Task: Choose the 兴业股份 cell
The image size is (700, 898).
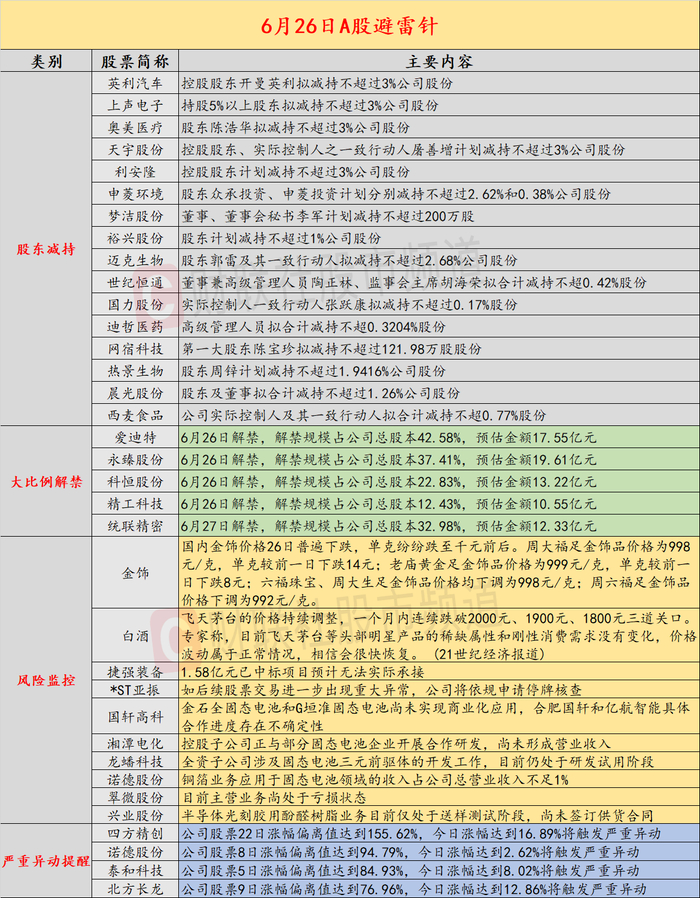Action: (135, 816)
